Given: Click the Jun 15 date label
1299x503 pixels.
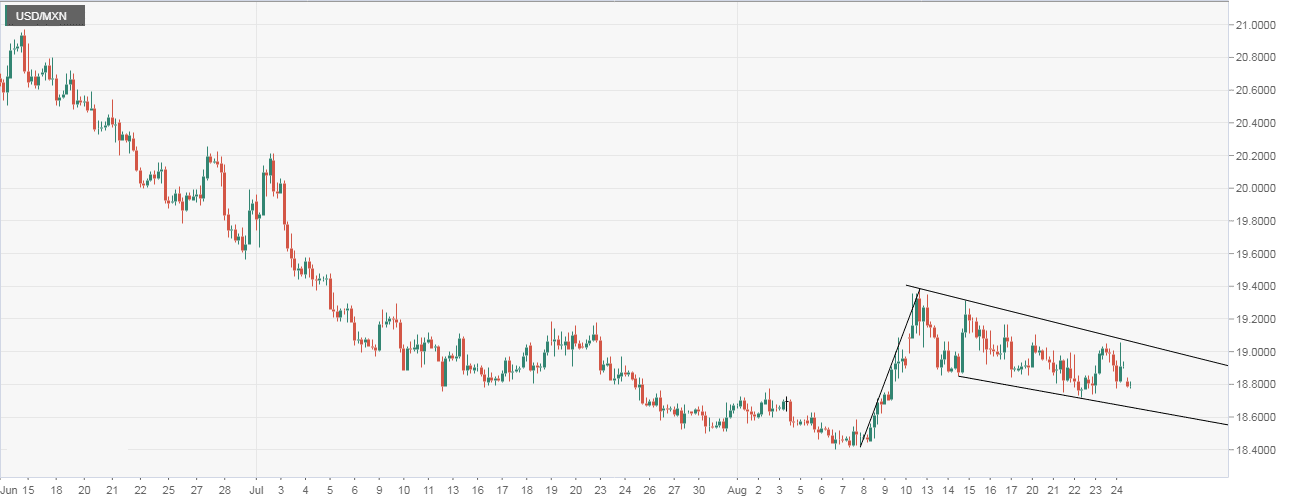Looking at the screenshot, I should pos(18,491).
